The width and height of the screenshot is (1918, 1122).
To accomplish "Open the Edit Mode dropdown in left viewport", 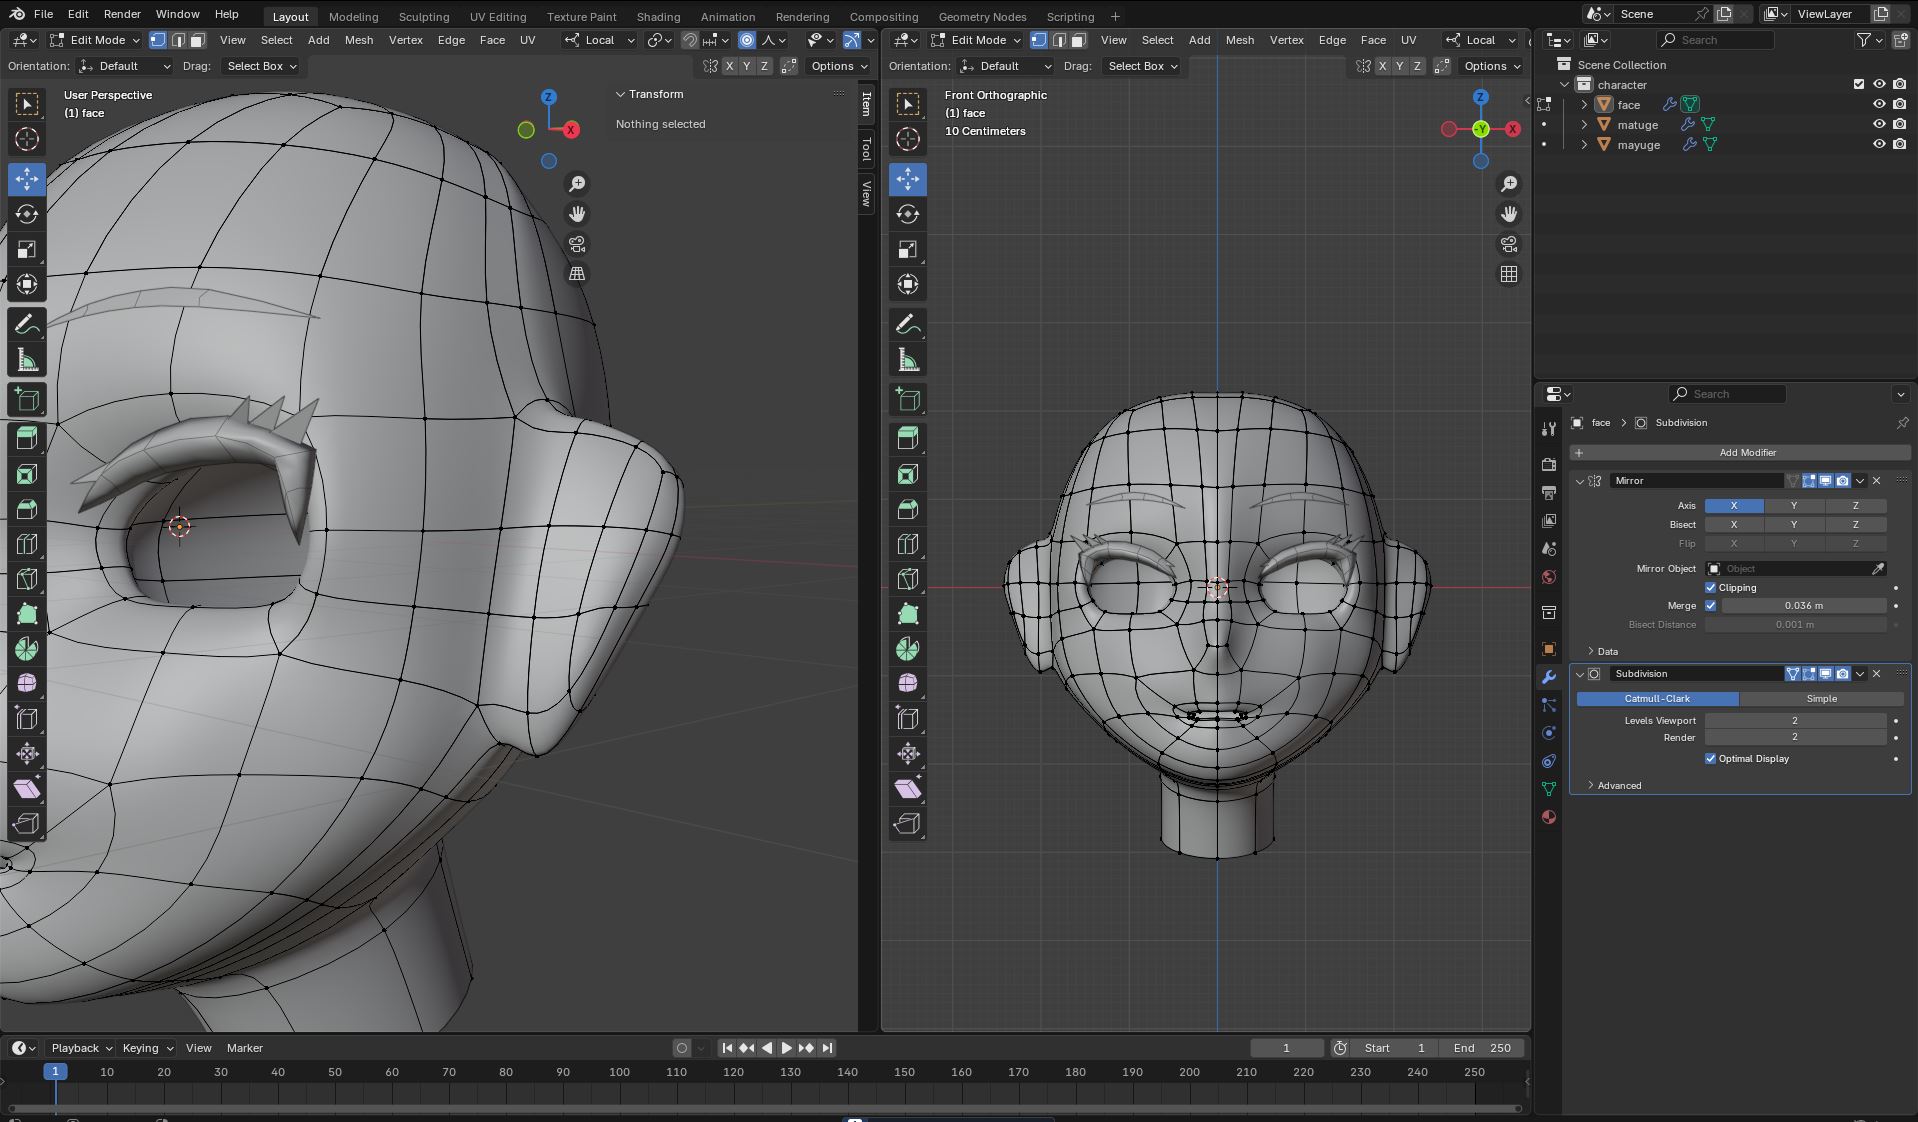I will [x=96, y=40].
